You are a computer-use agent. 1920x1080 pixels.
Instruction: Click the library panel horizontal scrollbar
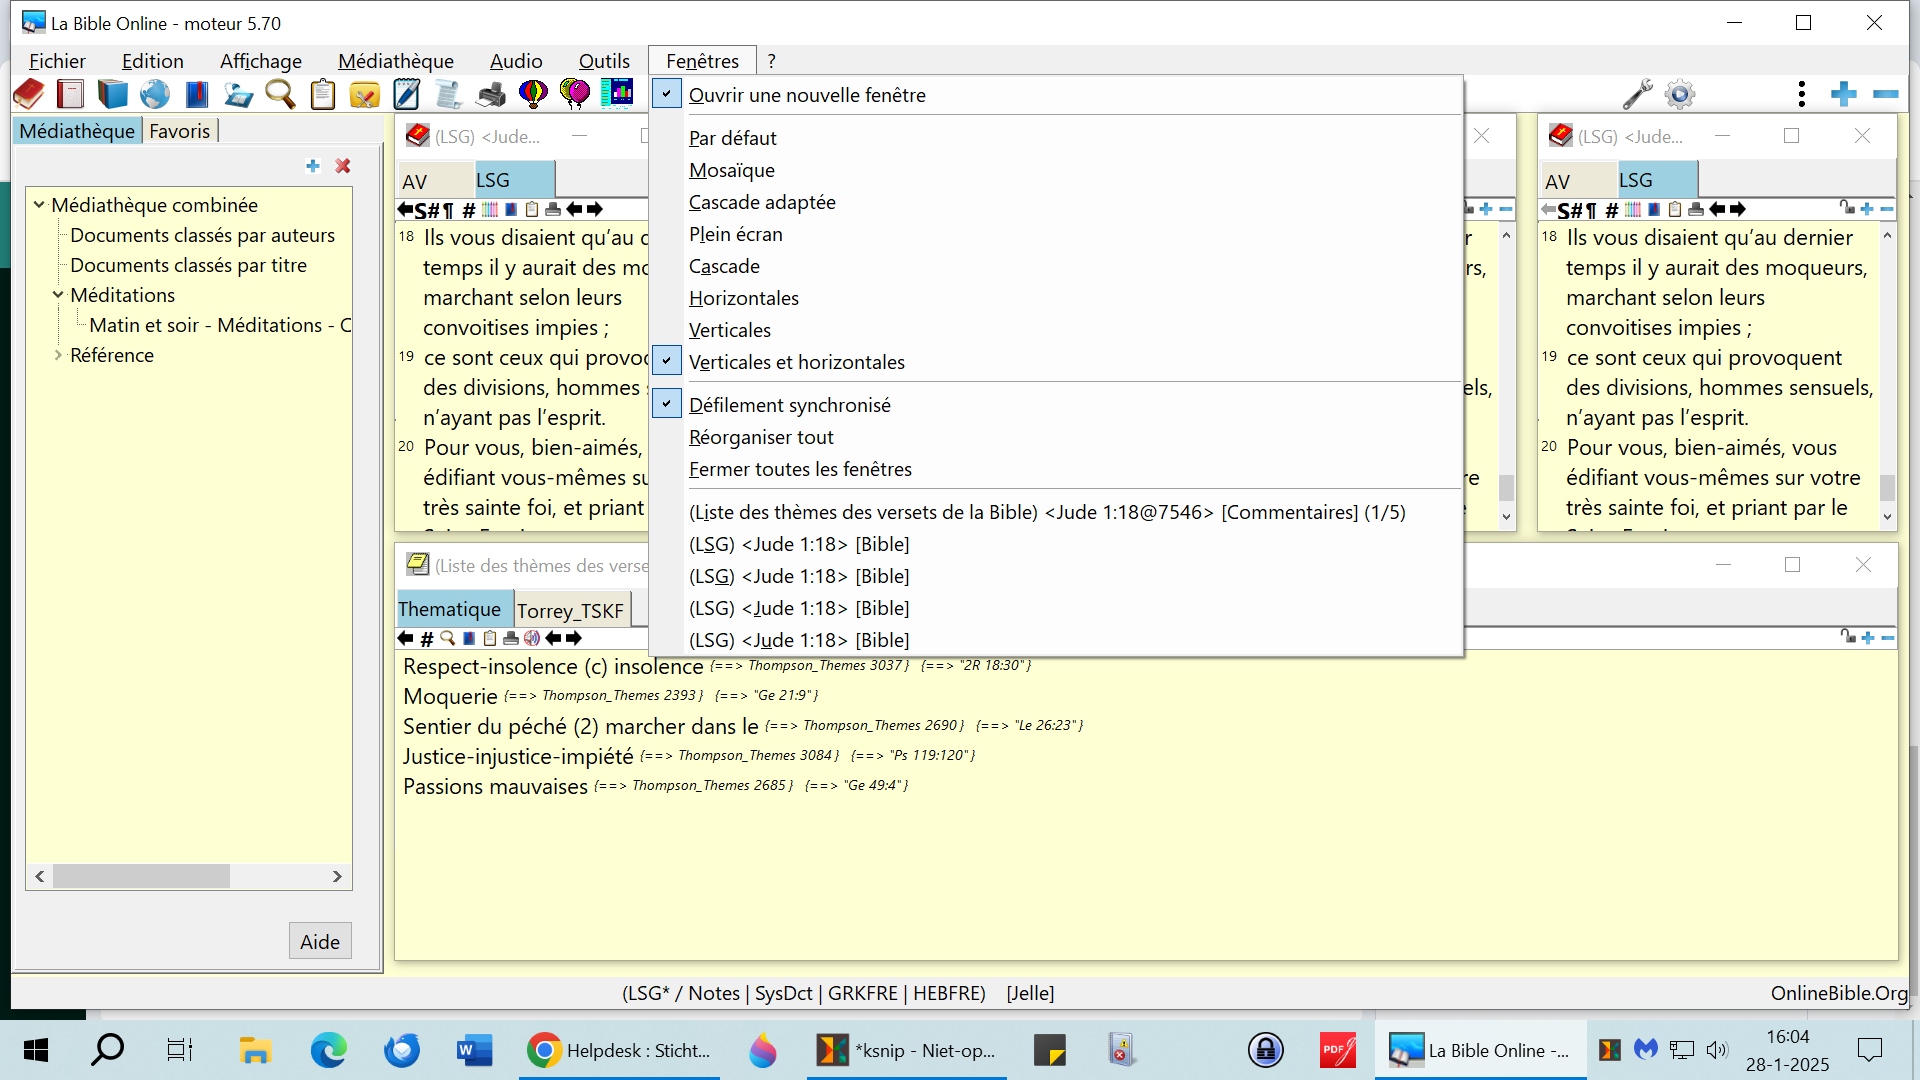tap(141, 876)
